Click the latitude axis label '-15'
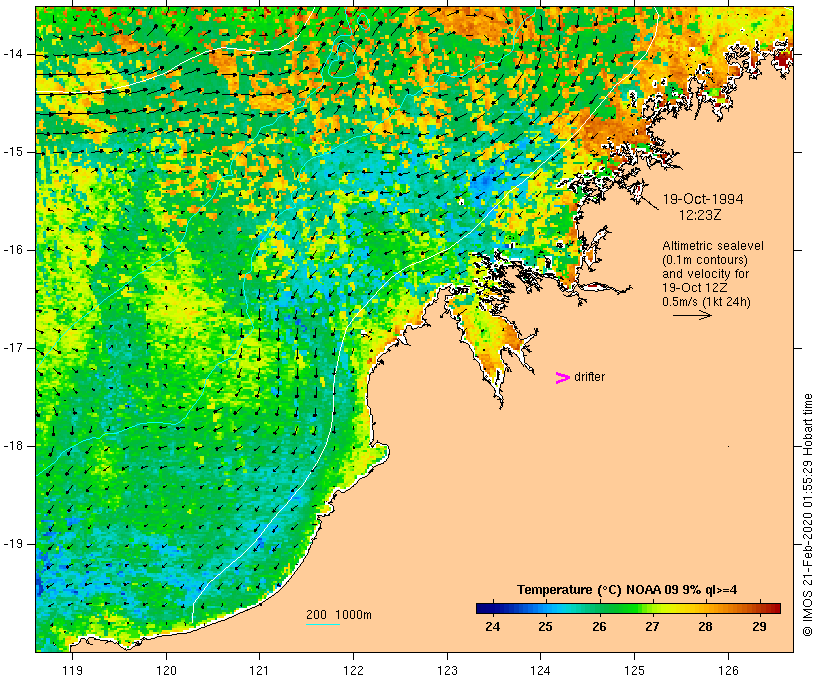This screenshot has height=680, width=820. tap(13, 152)
